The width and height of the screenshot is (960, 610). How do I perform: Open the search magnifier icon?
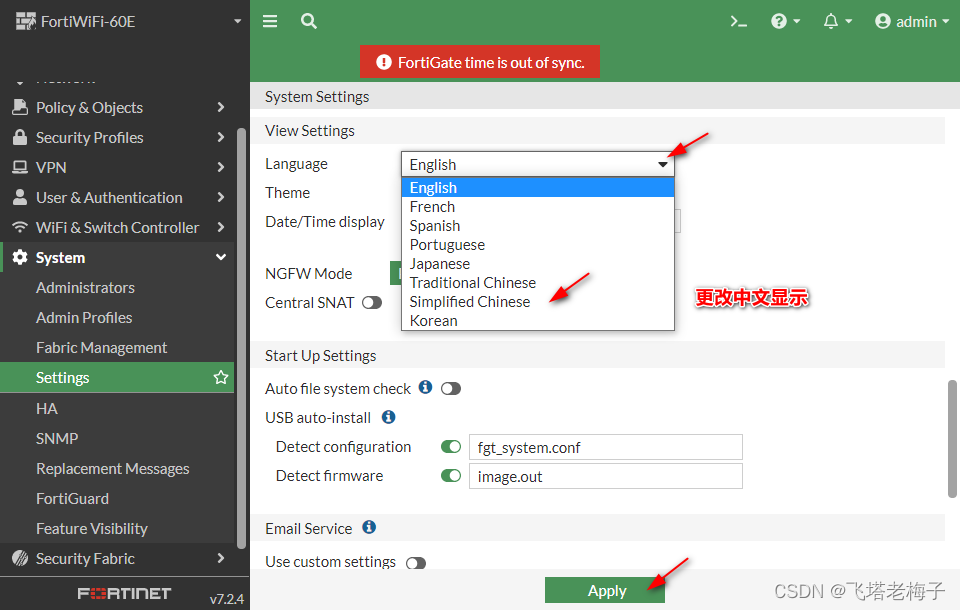click(309, 21)
